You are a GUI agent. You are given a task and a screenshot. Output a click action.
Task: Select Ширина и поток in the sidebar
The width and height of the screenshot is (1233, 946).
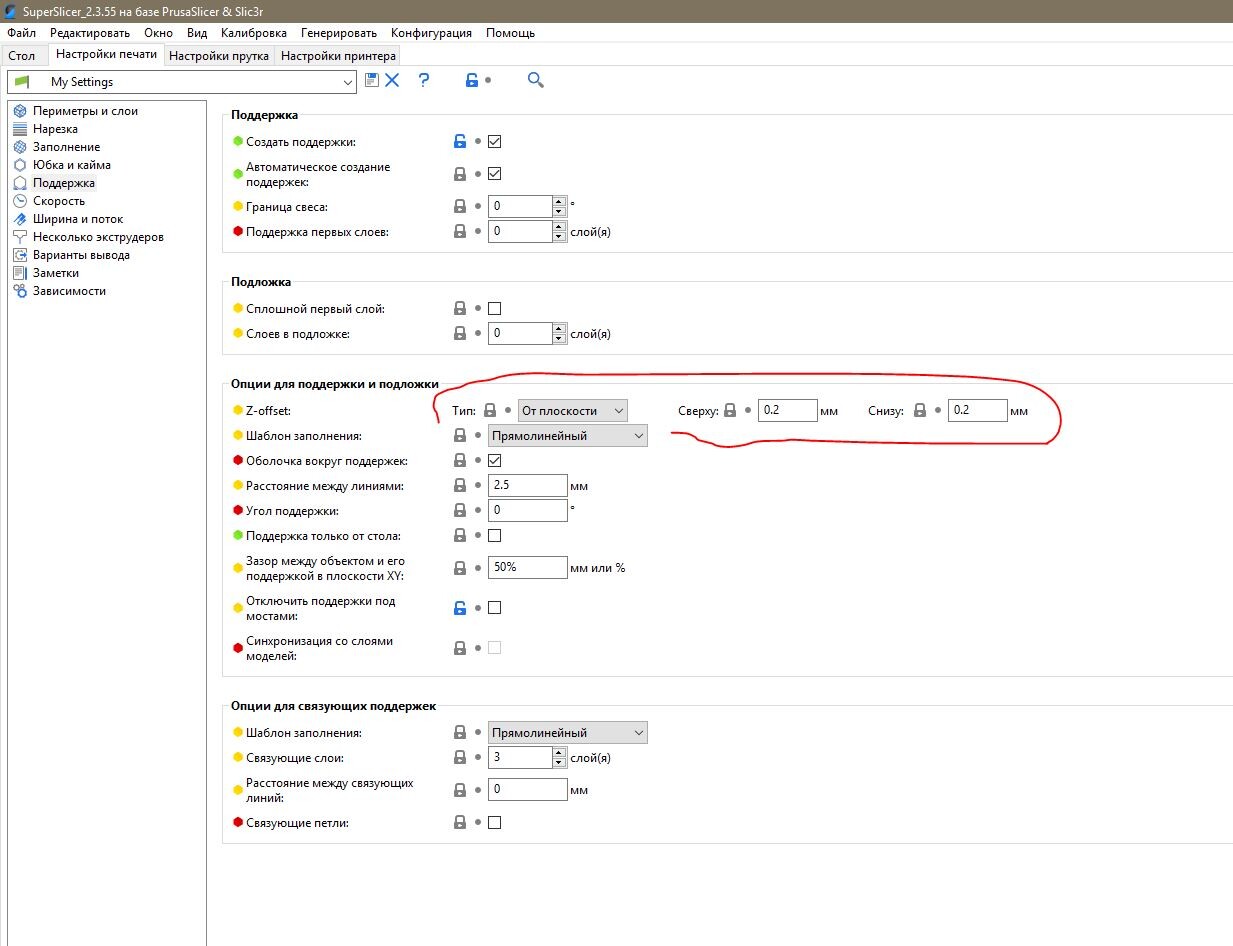[x=78, y=219]
